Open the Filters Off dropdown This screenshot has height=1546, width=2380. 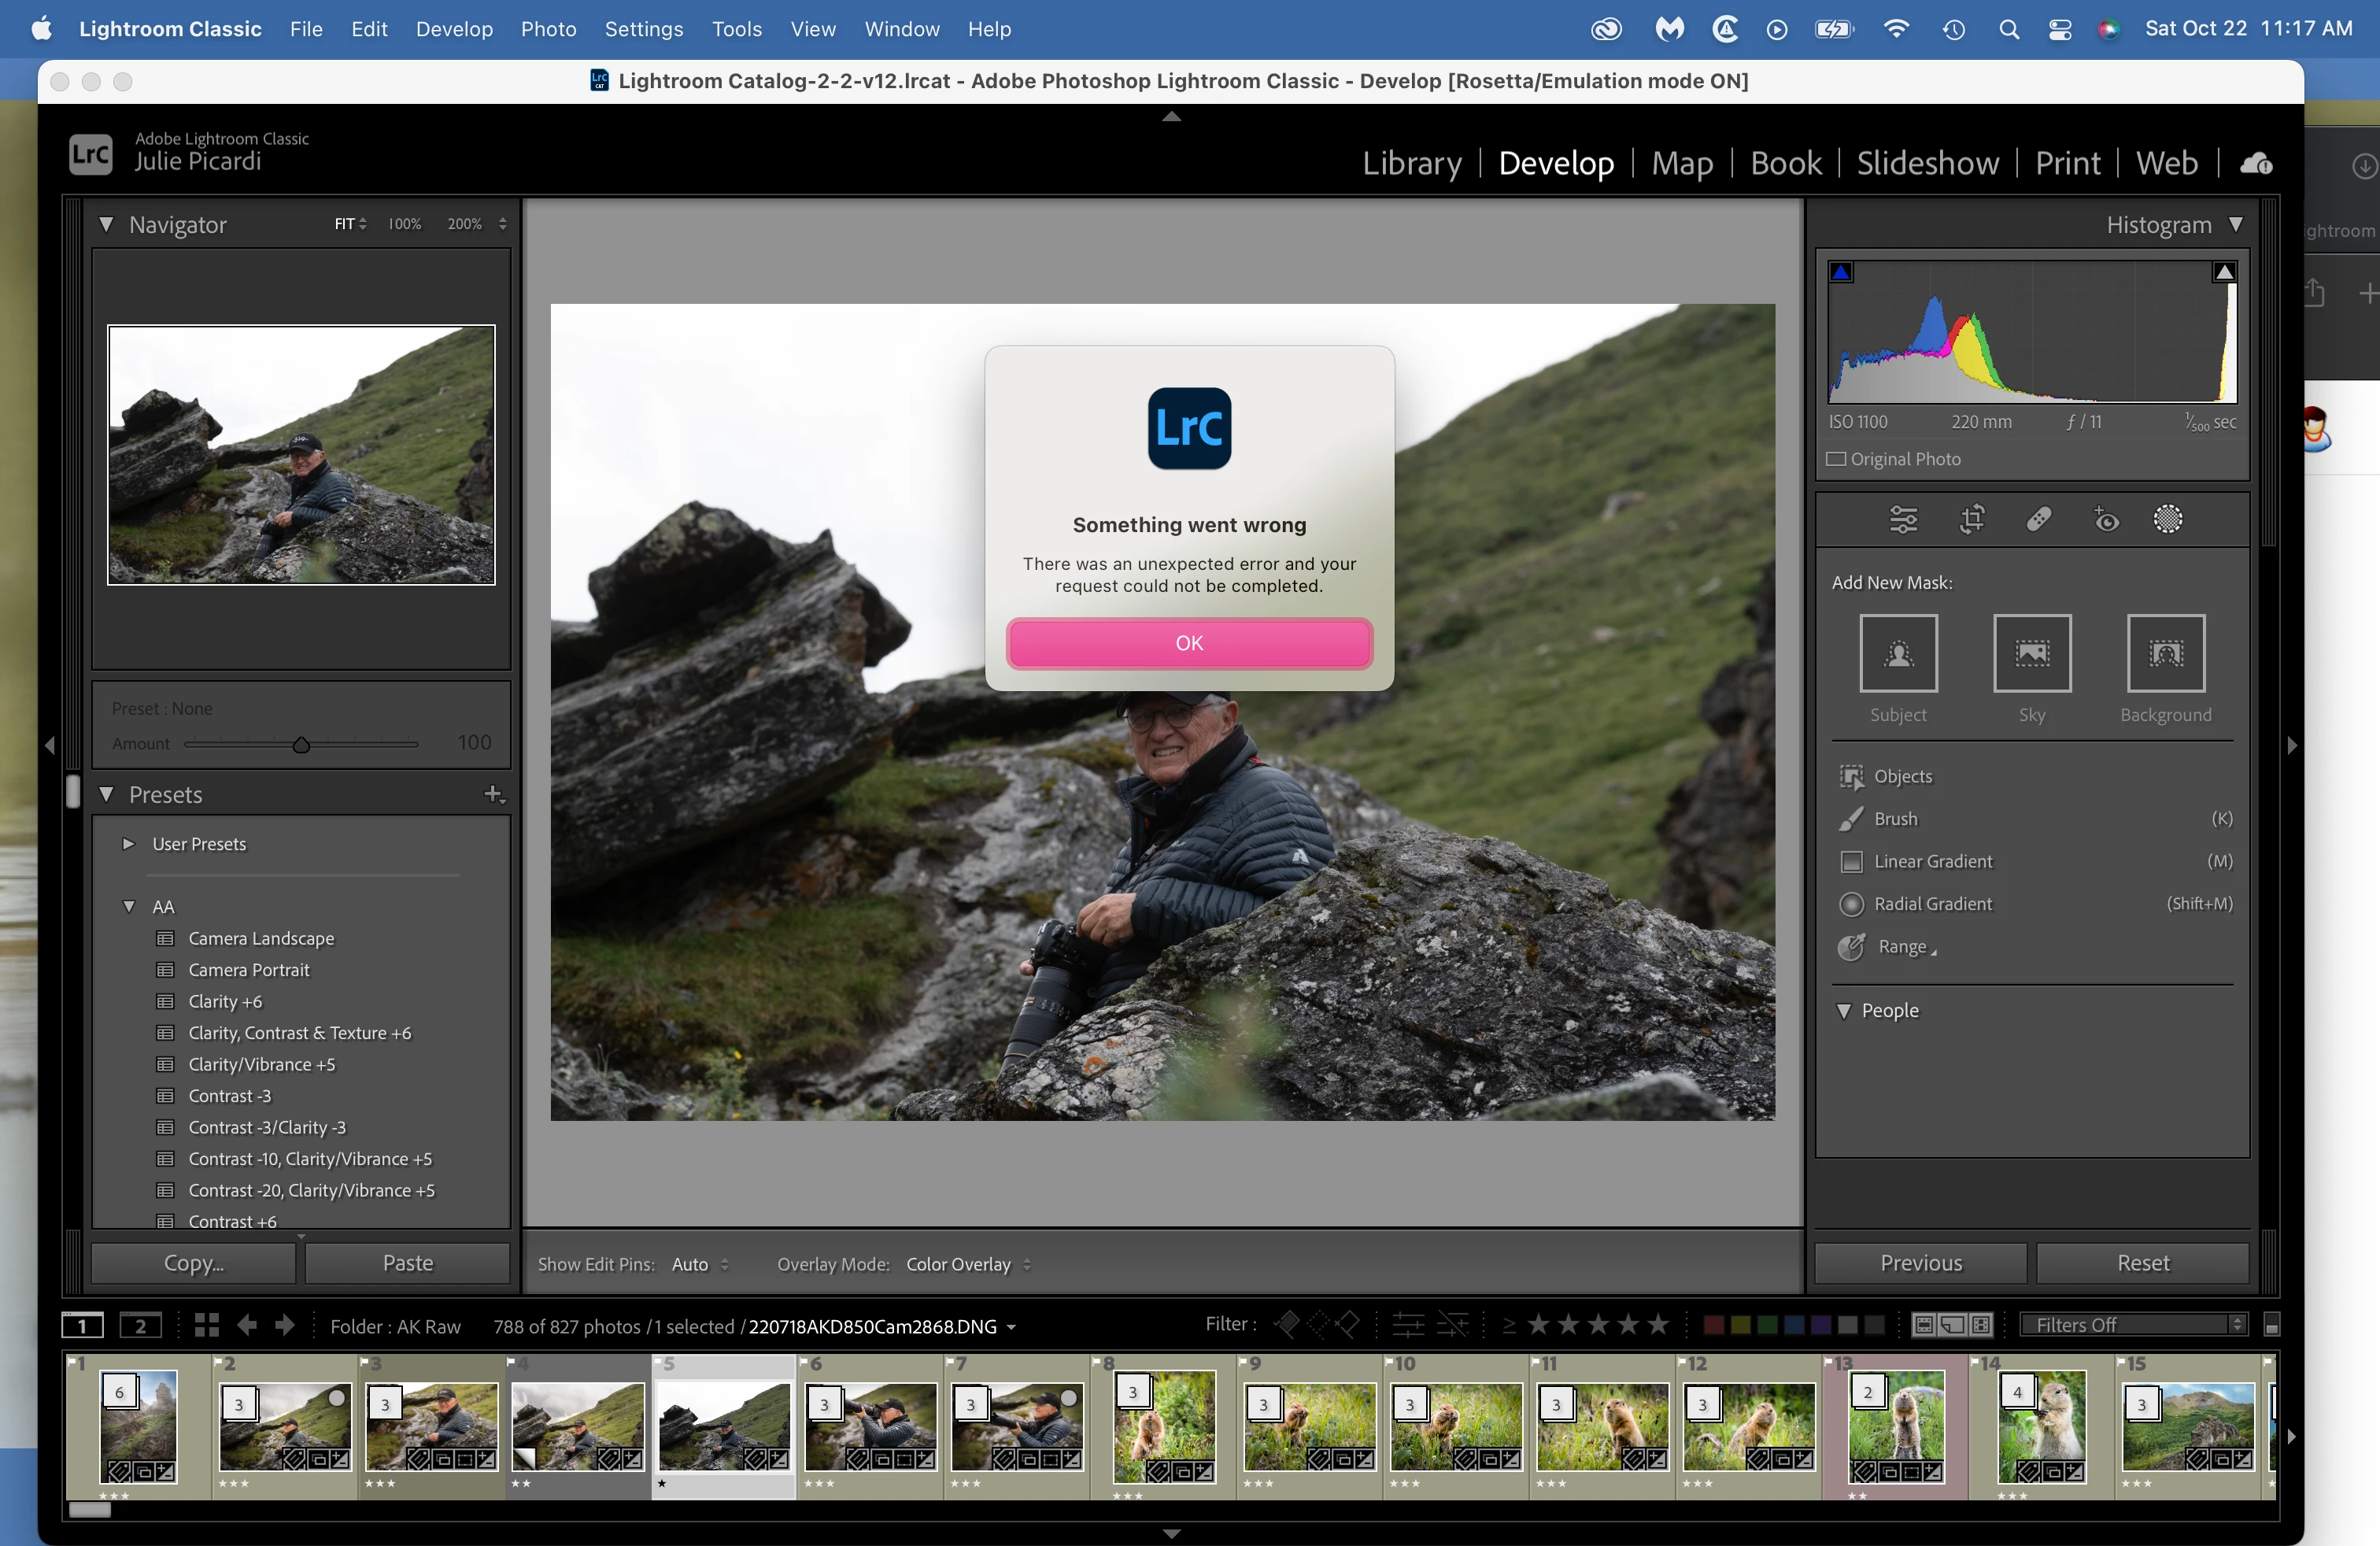2131,1325
